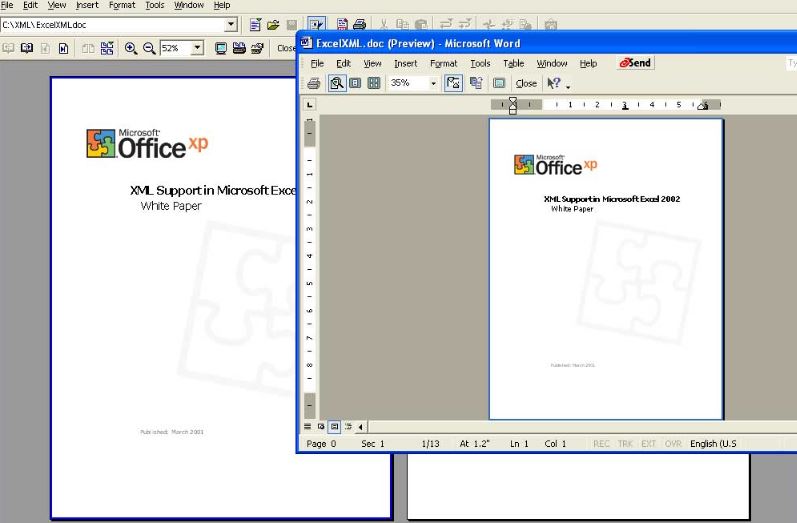Click Zoom Out magnifier in background window

coord(149,48)
